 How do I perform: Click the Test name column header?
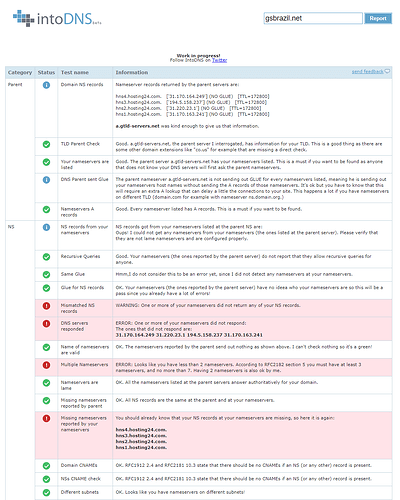pyautogui.click(x=75, y=72)
